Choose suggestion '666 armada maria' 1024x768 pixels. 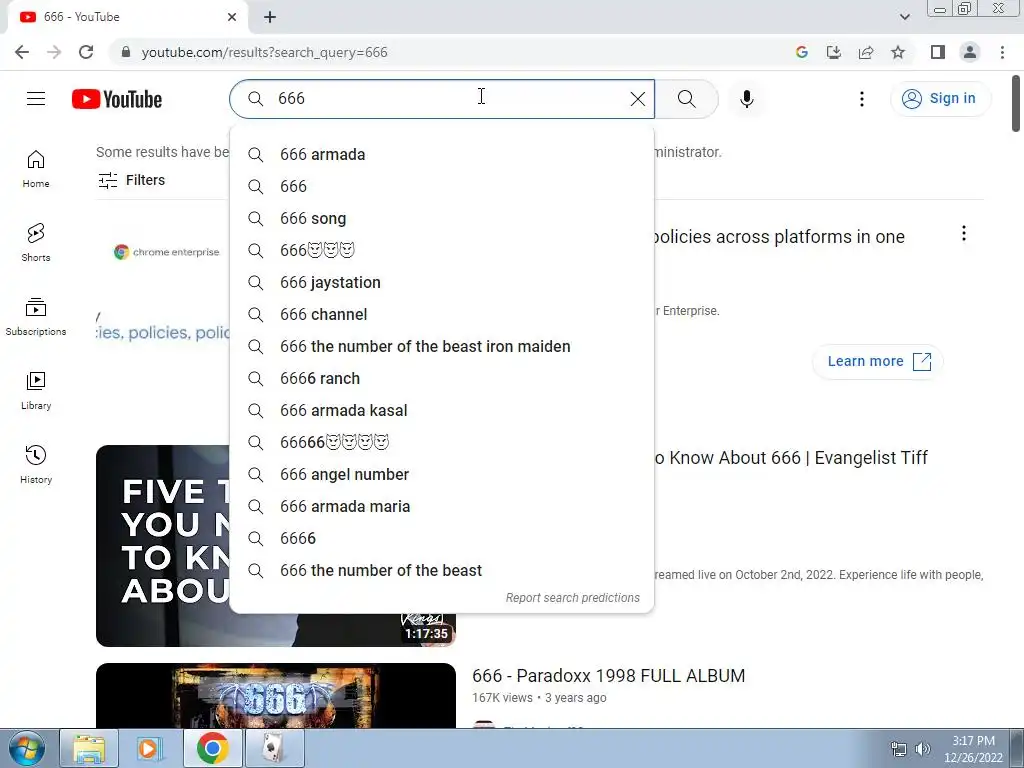tap(442, 506)
